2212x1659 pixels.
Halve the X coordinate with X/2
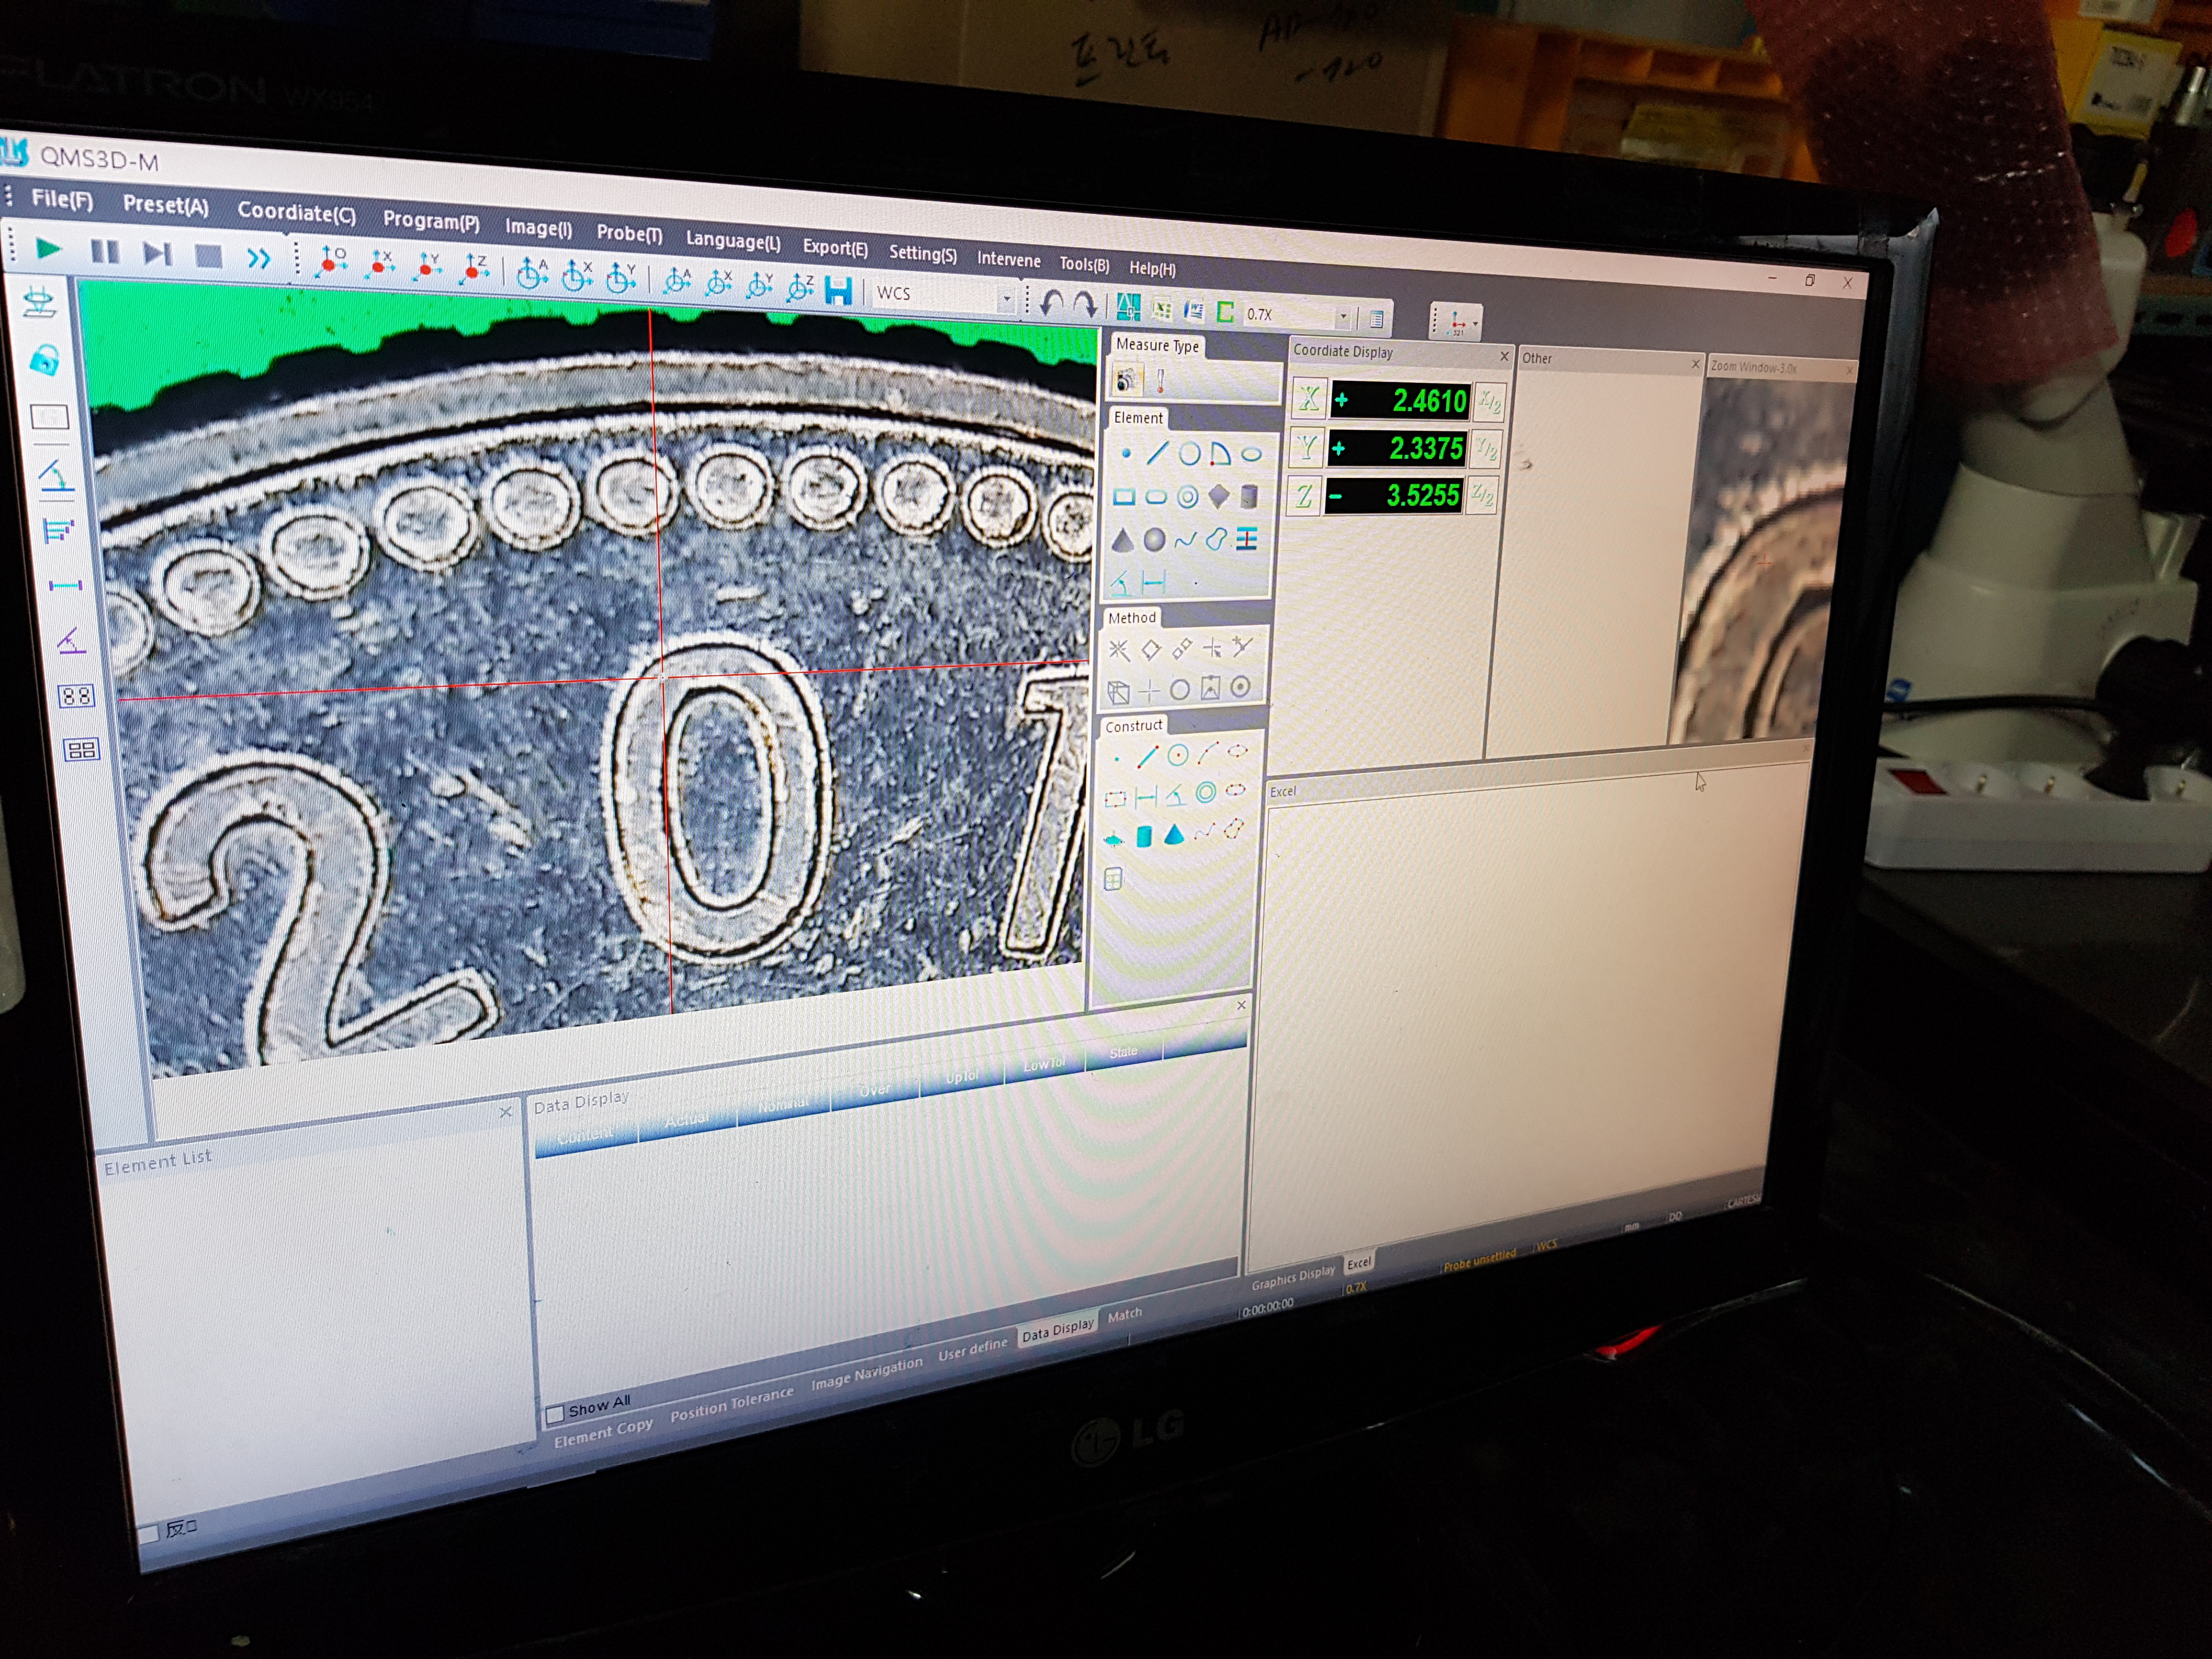pos(1489,403)
